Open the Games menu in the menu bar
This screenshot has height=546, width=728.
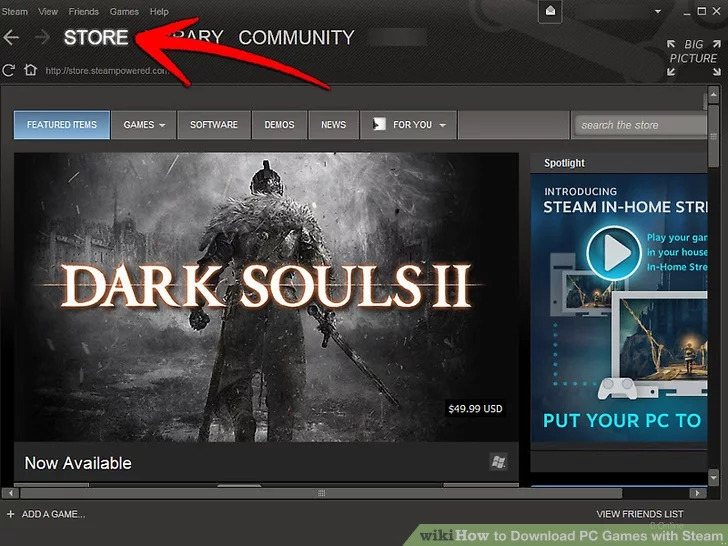124,12
